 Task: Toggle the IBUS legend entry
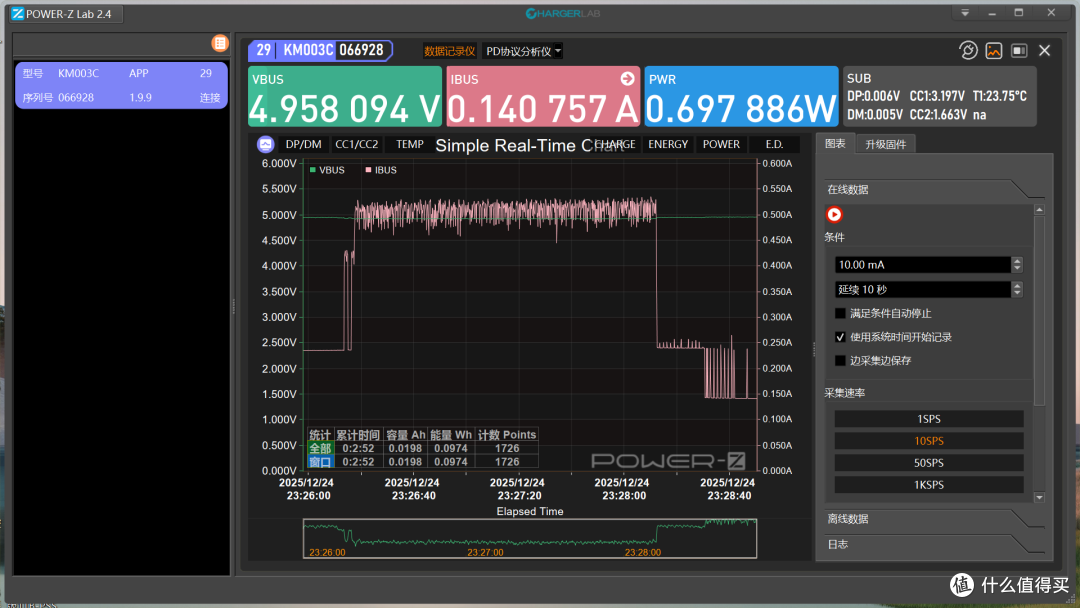click(x=381, y=170)
